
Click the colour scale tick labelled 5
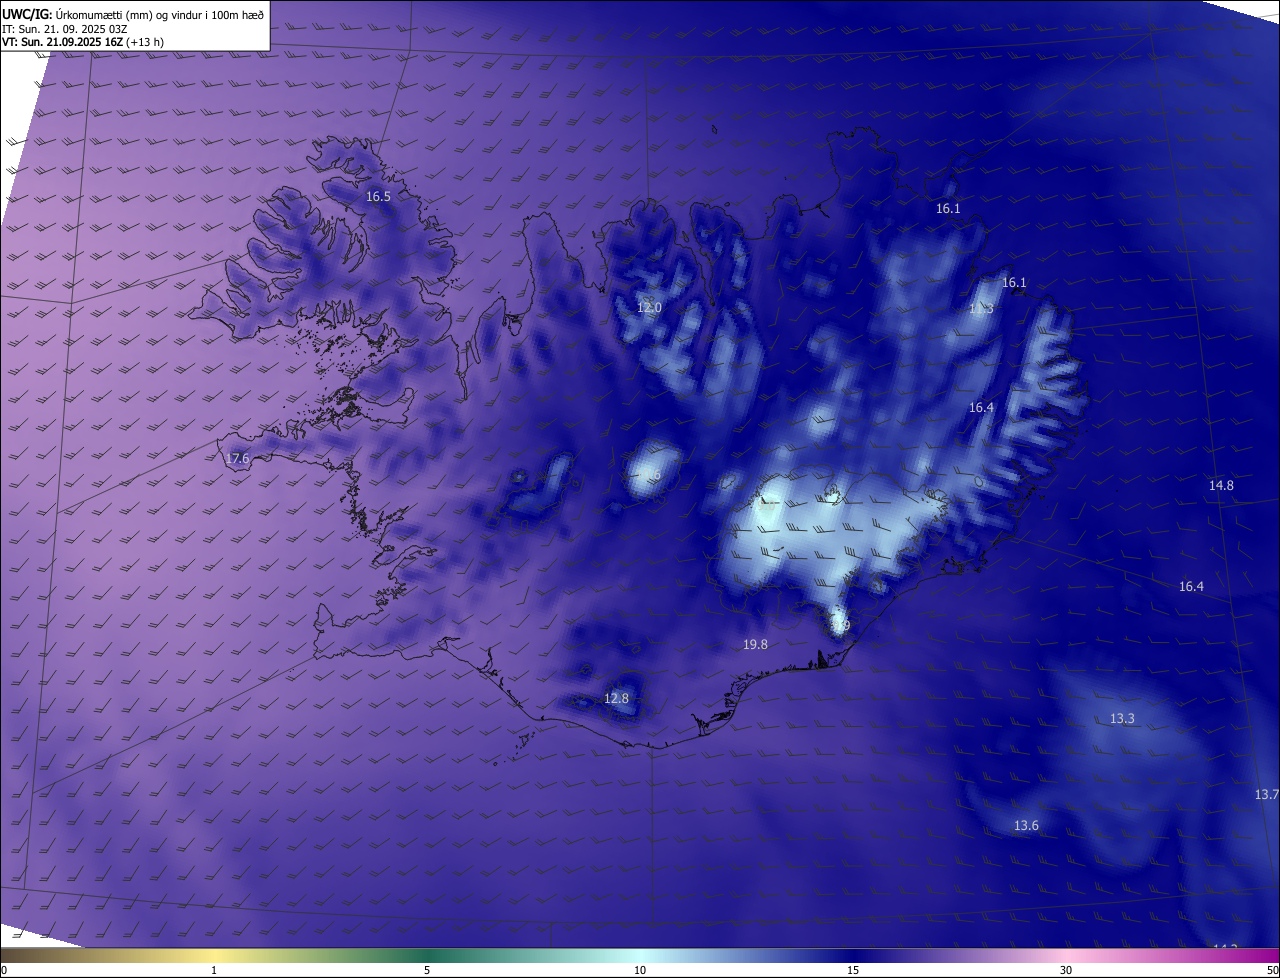point(427,970)
